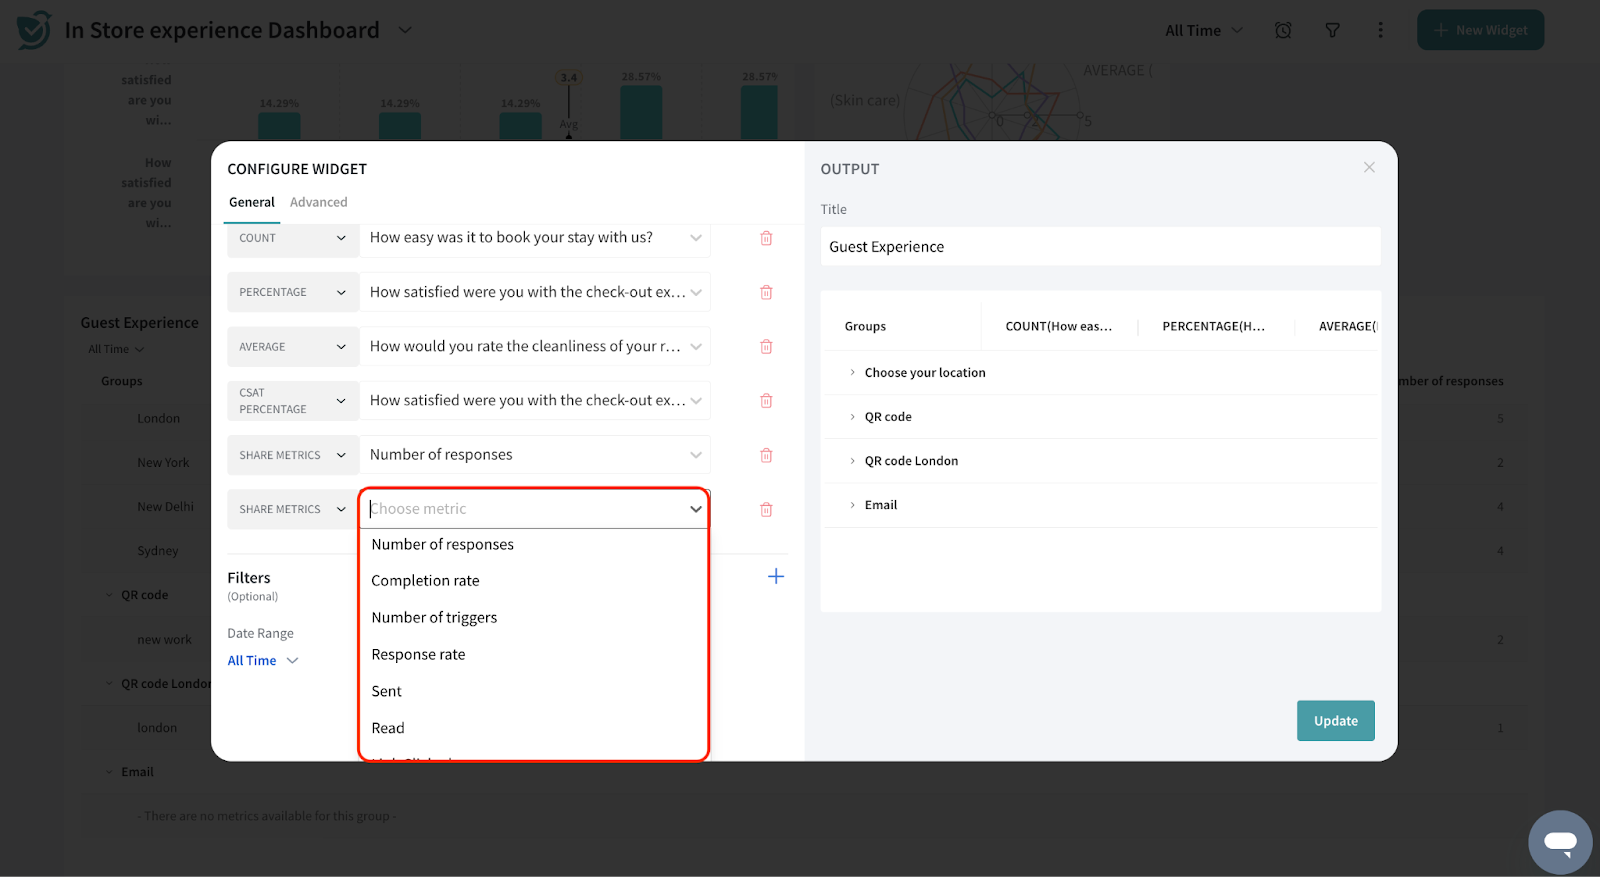Delete the PERCENTAGE metric row
Viewport: 1600px width, 877px height.
766,292
